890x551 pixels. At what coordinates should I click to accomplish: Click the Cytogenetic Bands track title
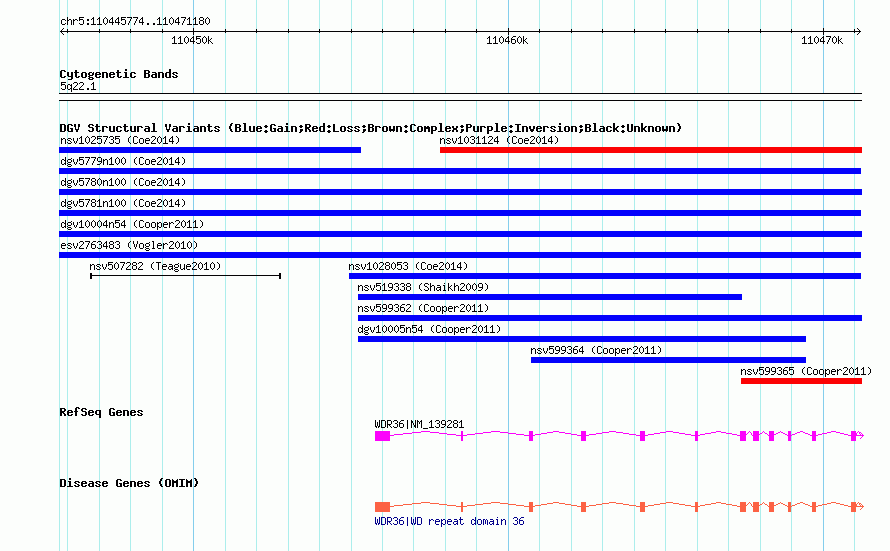[119, 74]
